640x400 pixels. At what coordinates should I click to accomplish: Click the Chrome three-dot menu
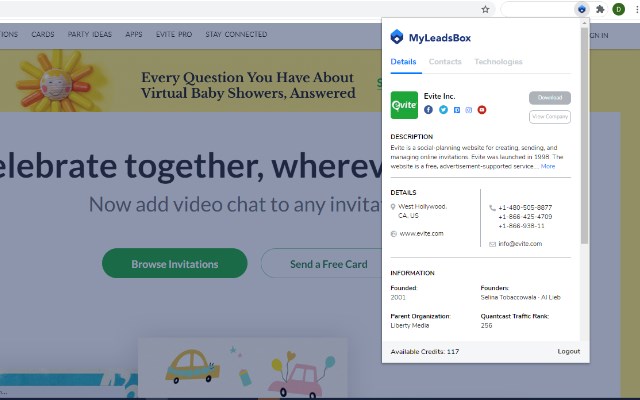[x=637, y=9]
